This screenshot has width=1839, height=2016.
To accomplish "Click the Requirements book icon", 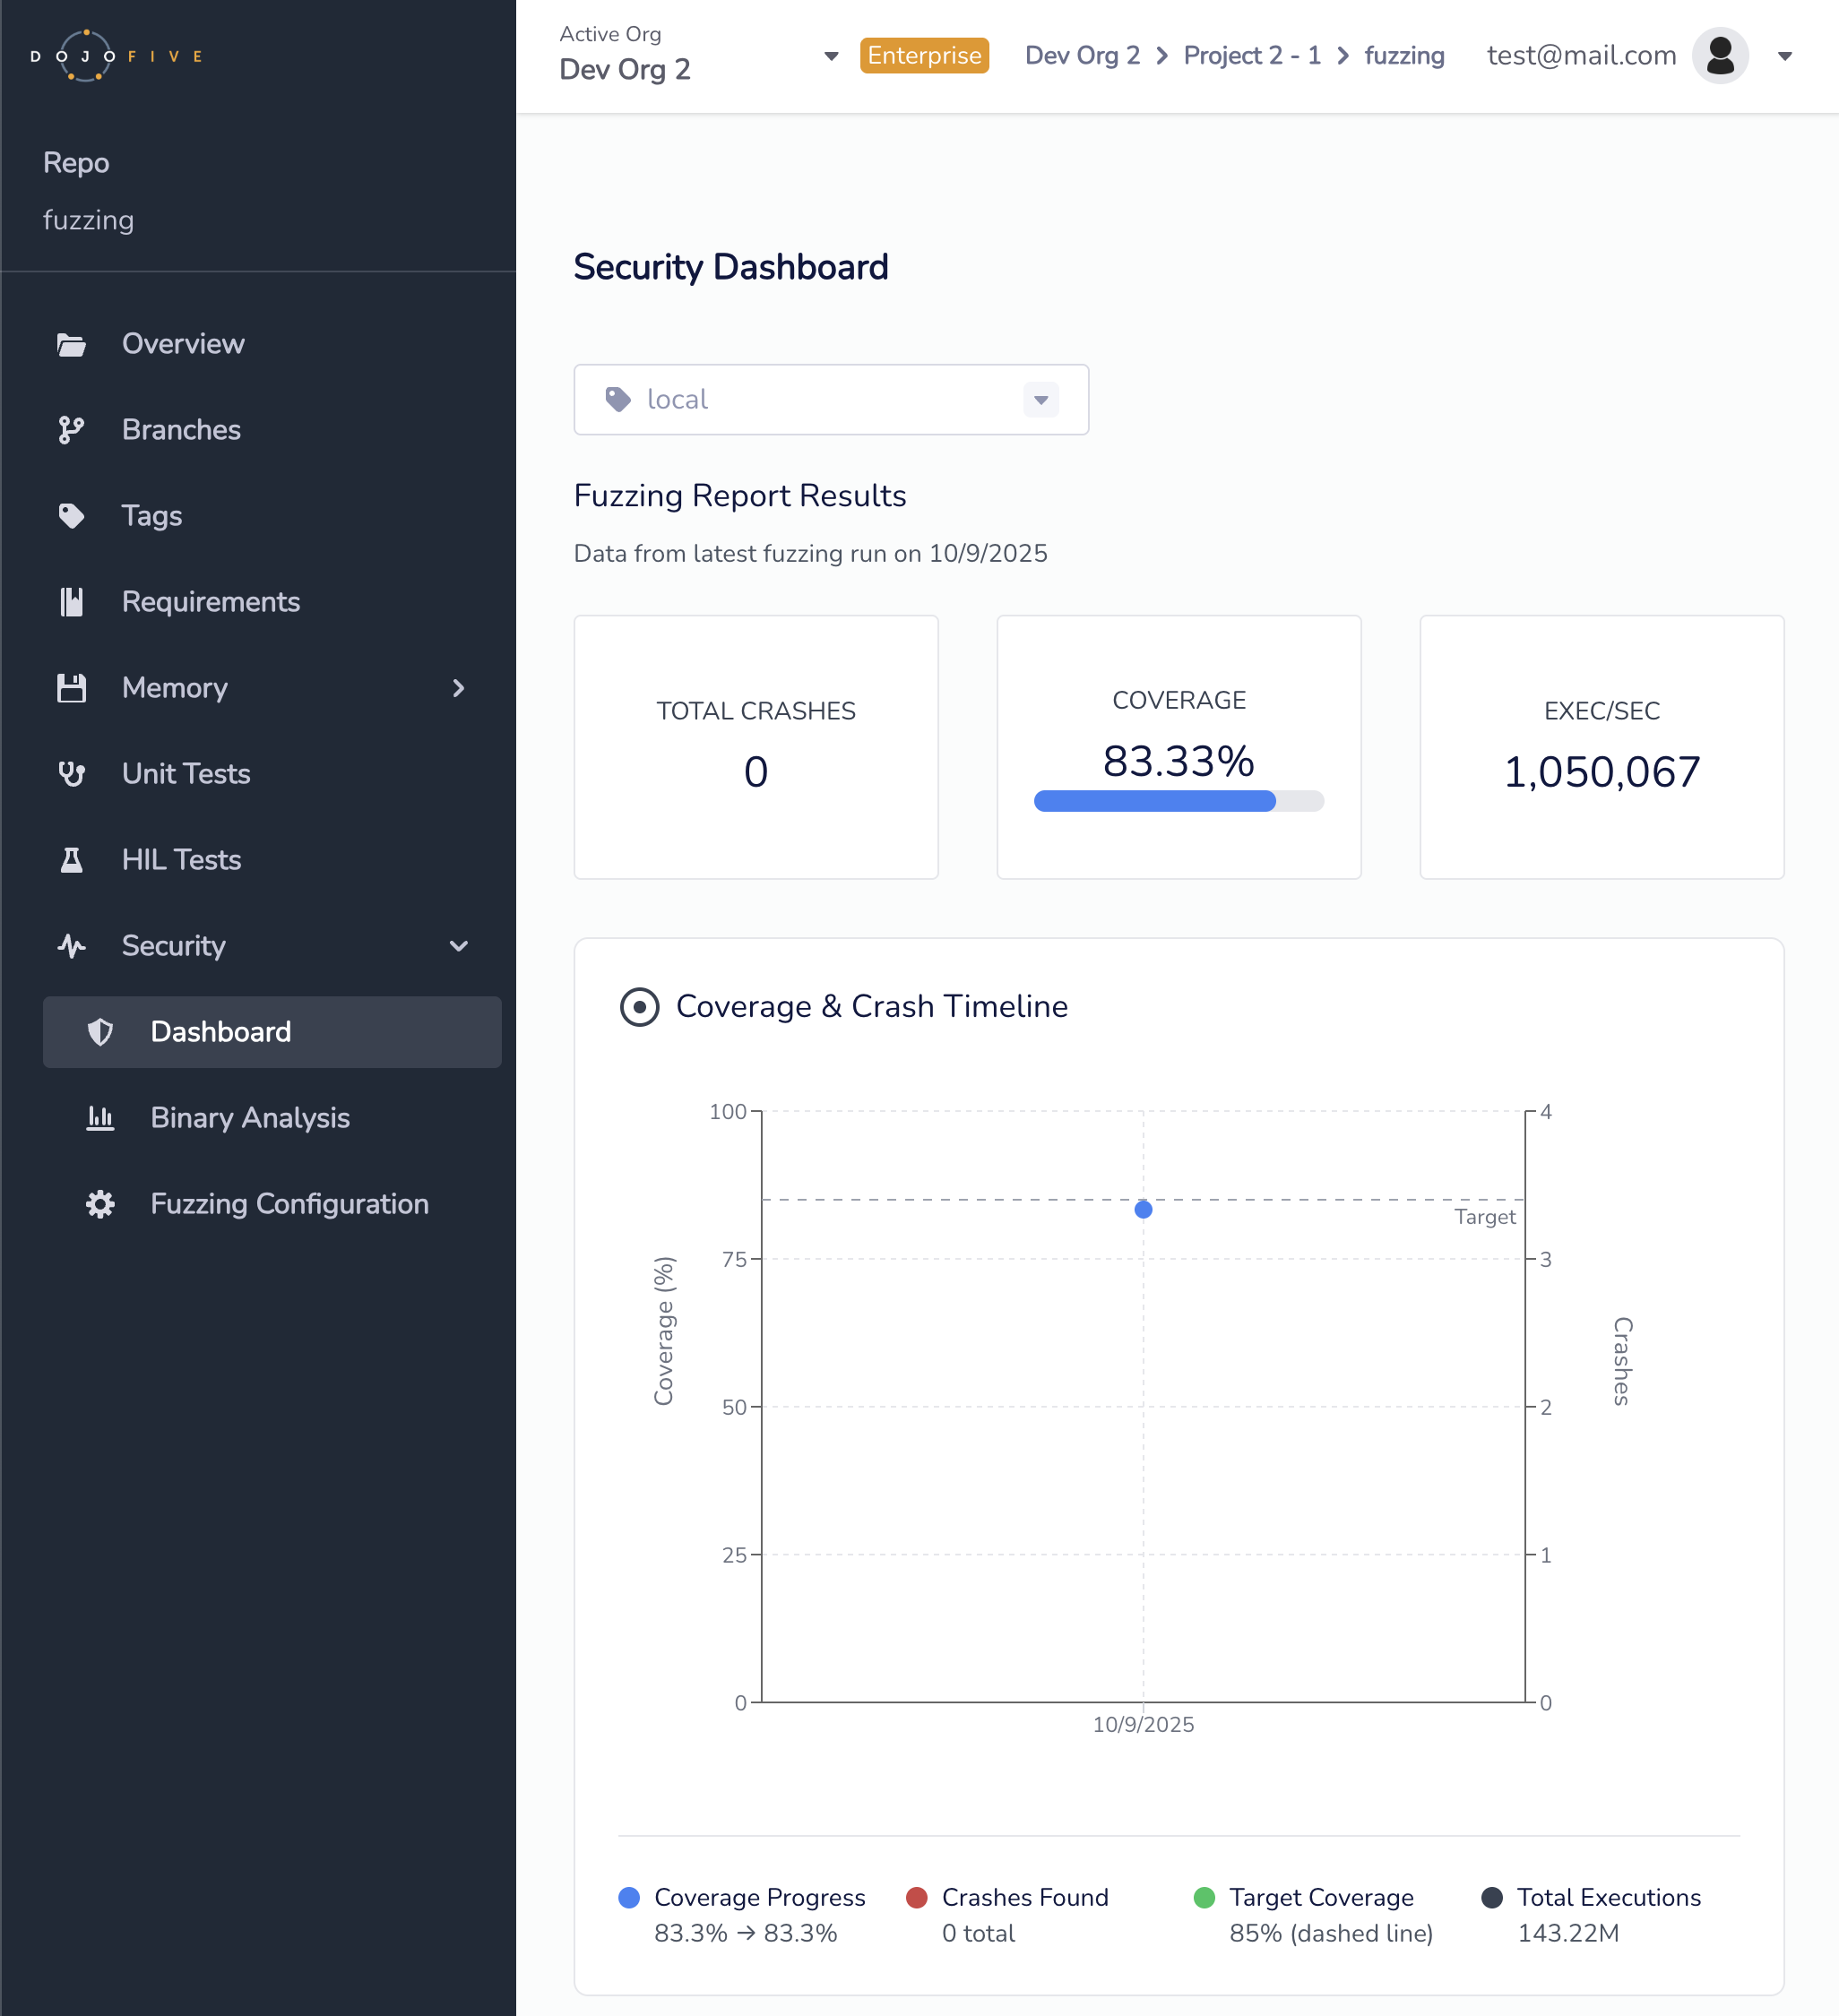I will click(x=71, y=602).
